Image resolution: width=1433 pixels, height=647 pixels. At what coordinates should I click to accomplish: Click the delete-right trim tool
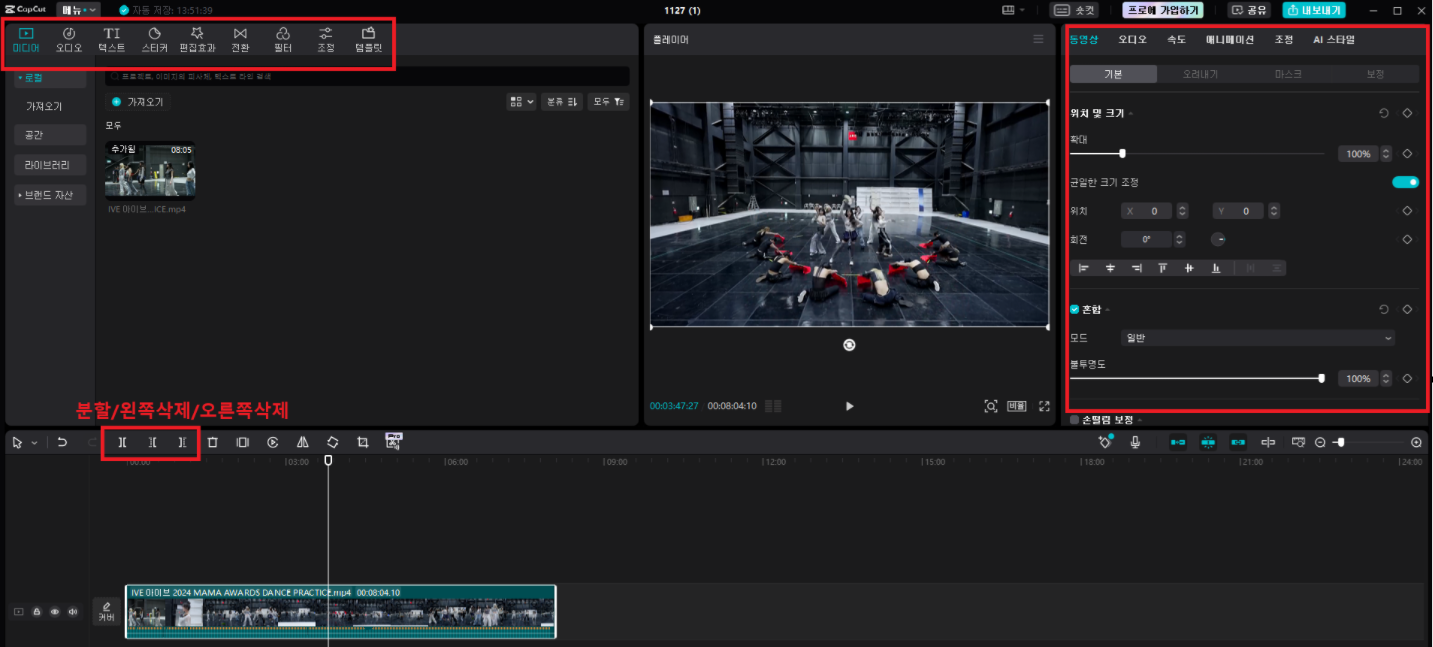[182, 441]
